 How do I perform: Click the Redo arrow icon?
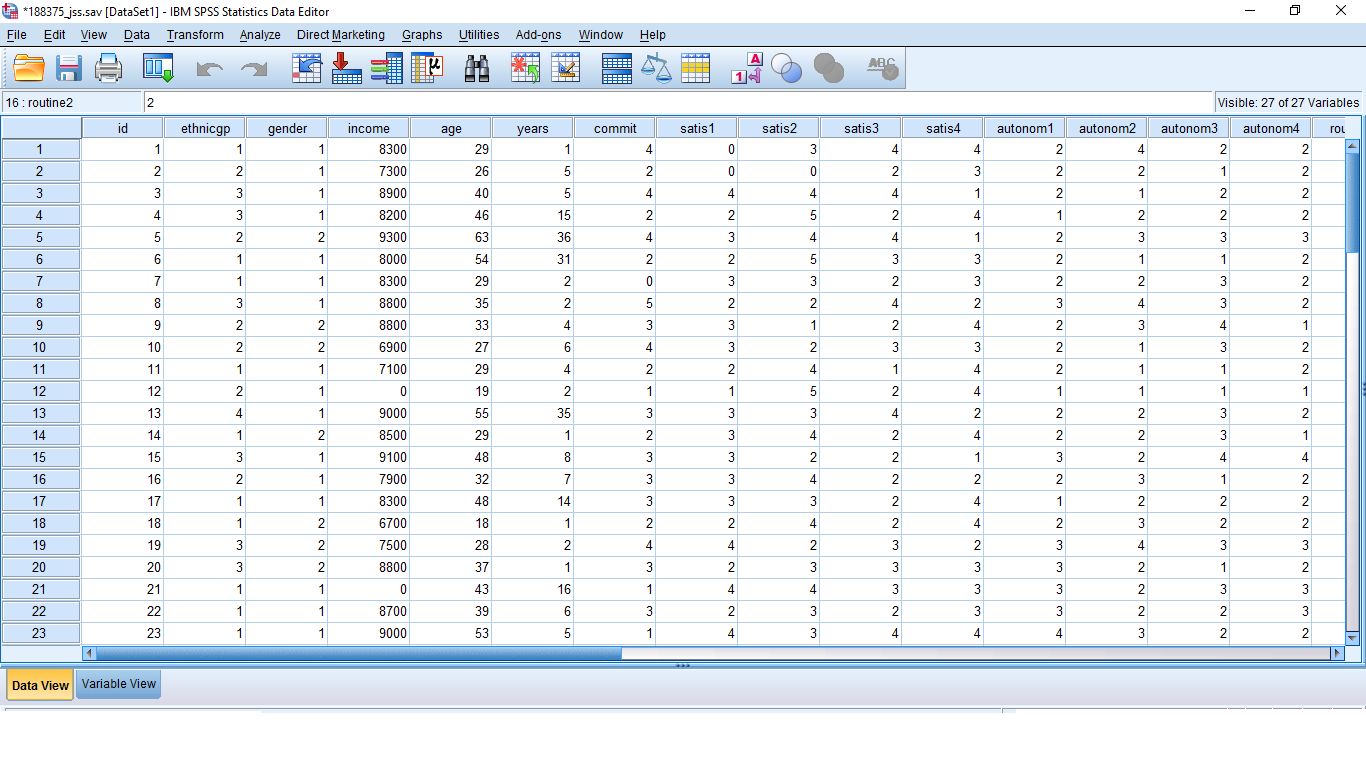[254, 69]
